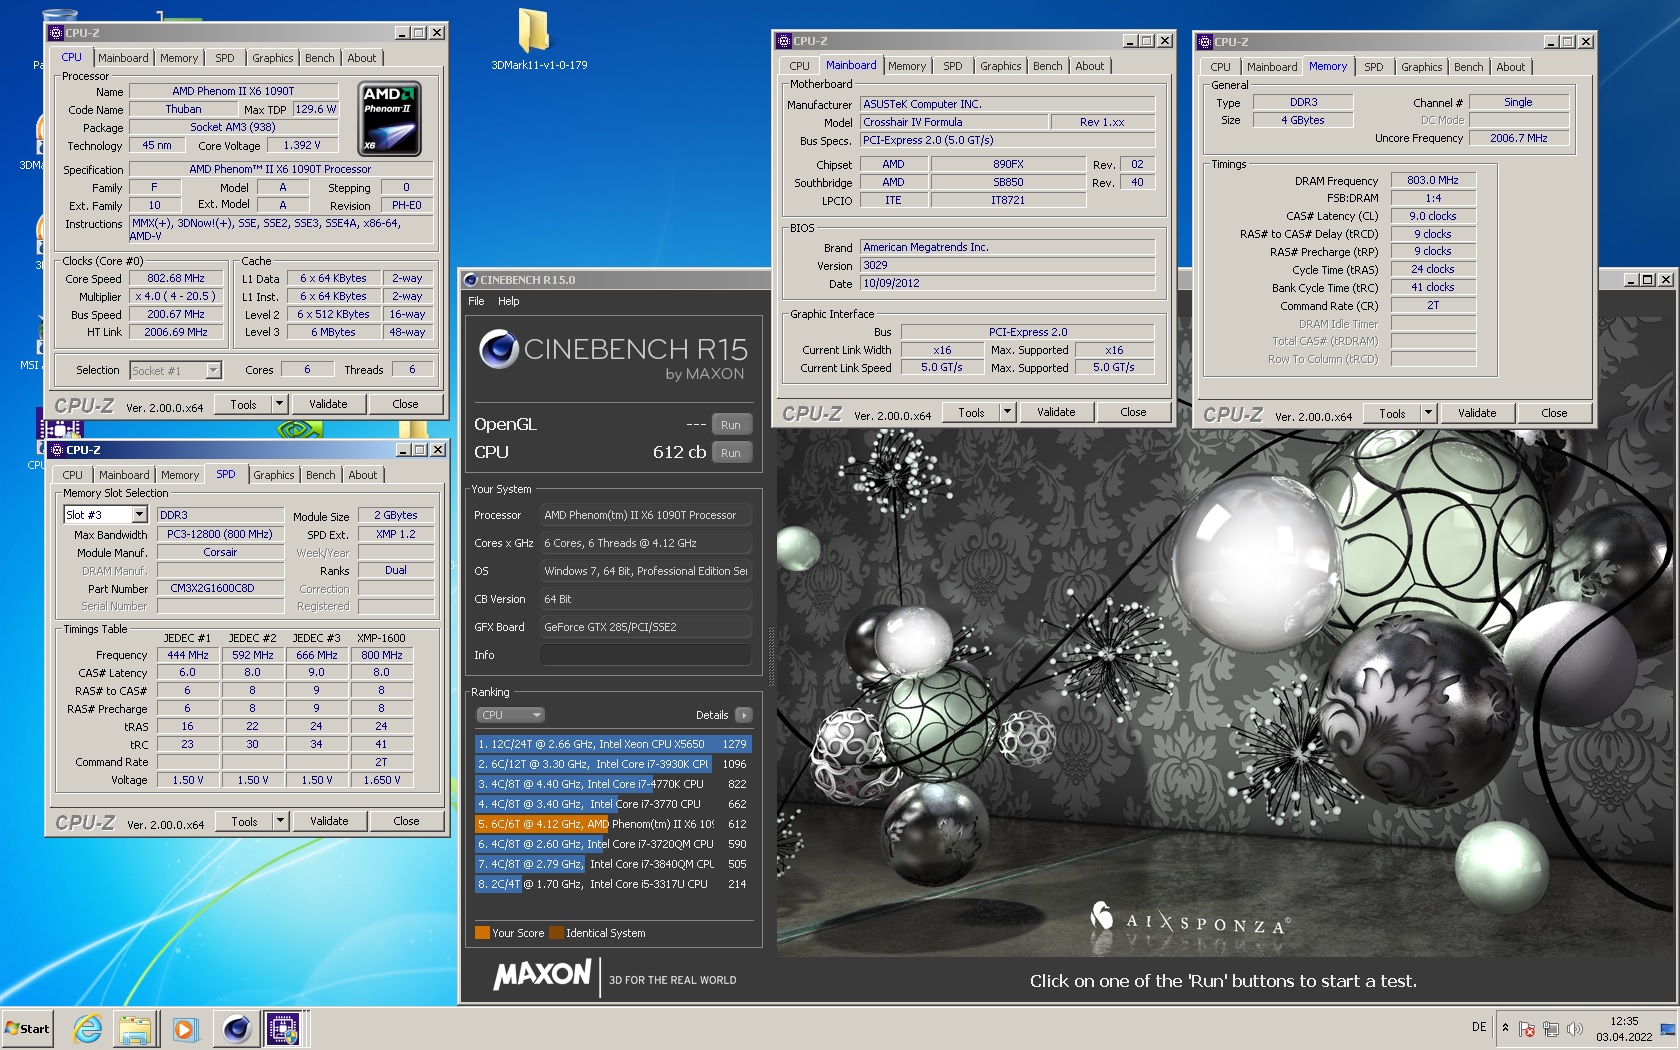Viewport: 1680px width, 1050px height.
Task: Switch to Cinebench via its taskbar icon
Action: tap(236, 1028)
